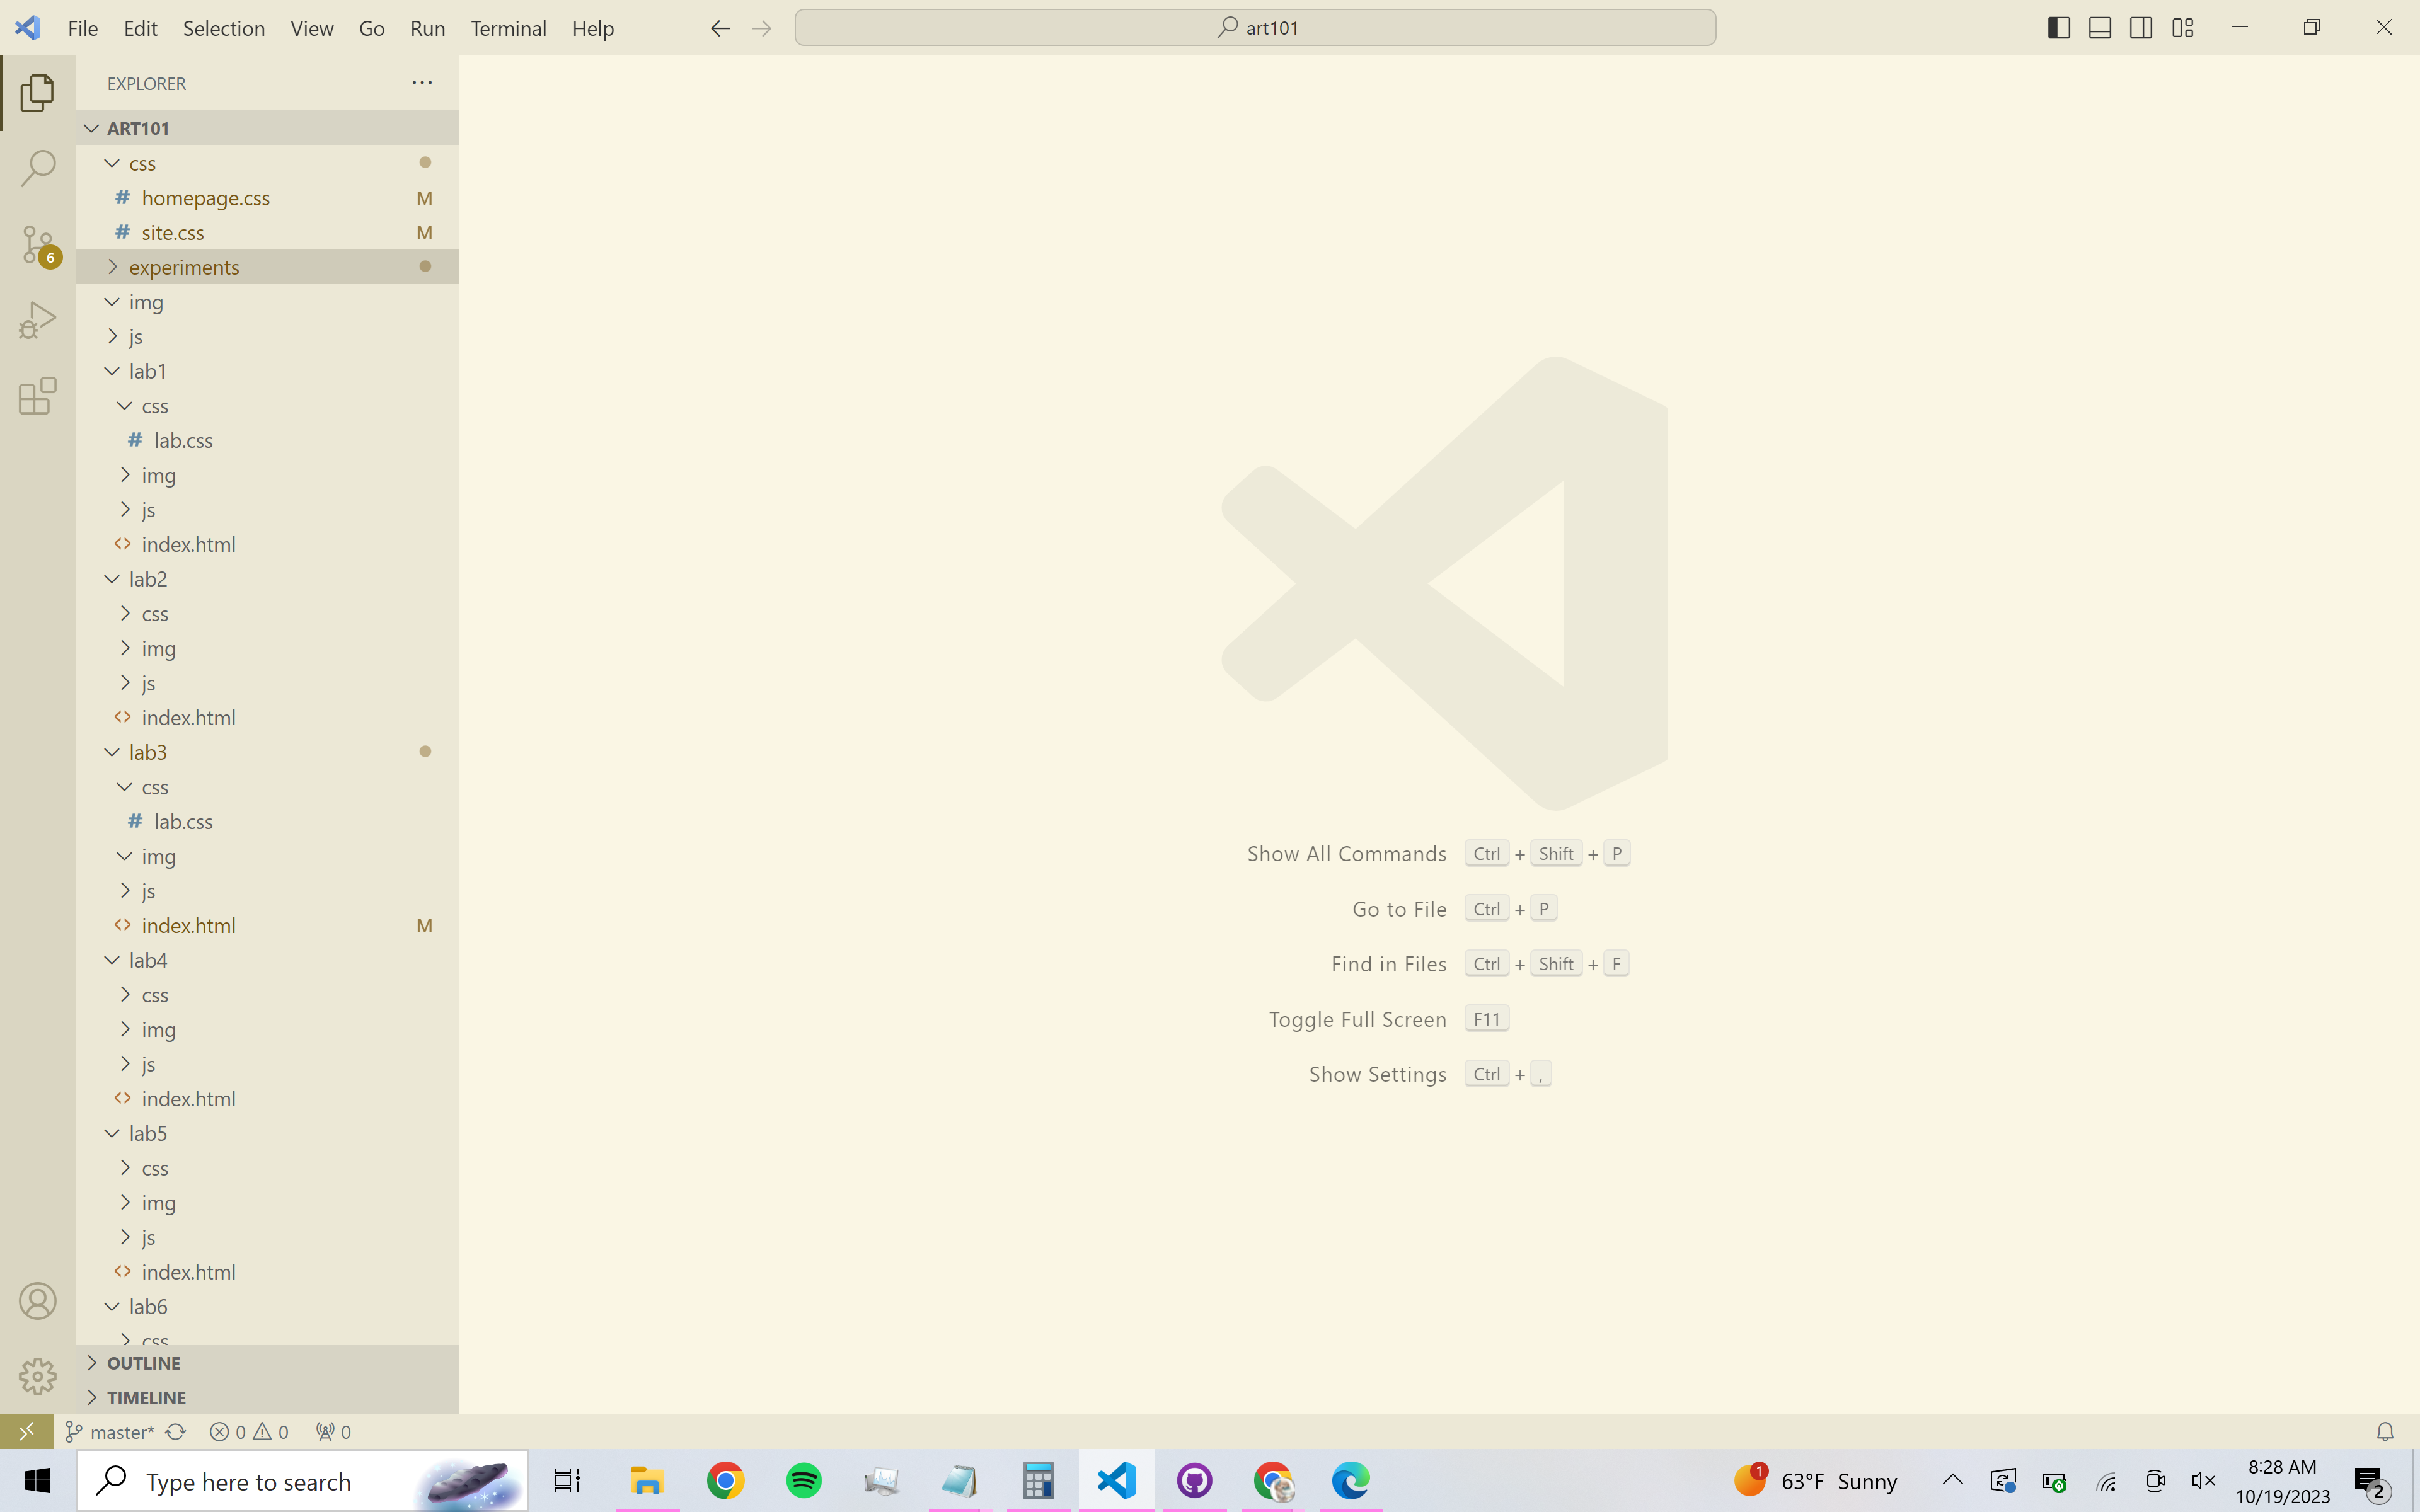Click the art101 command center search box

[x=1255, y=28]
